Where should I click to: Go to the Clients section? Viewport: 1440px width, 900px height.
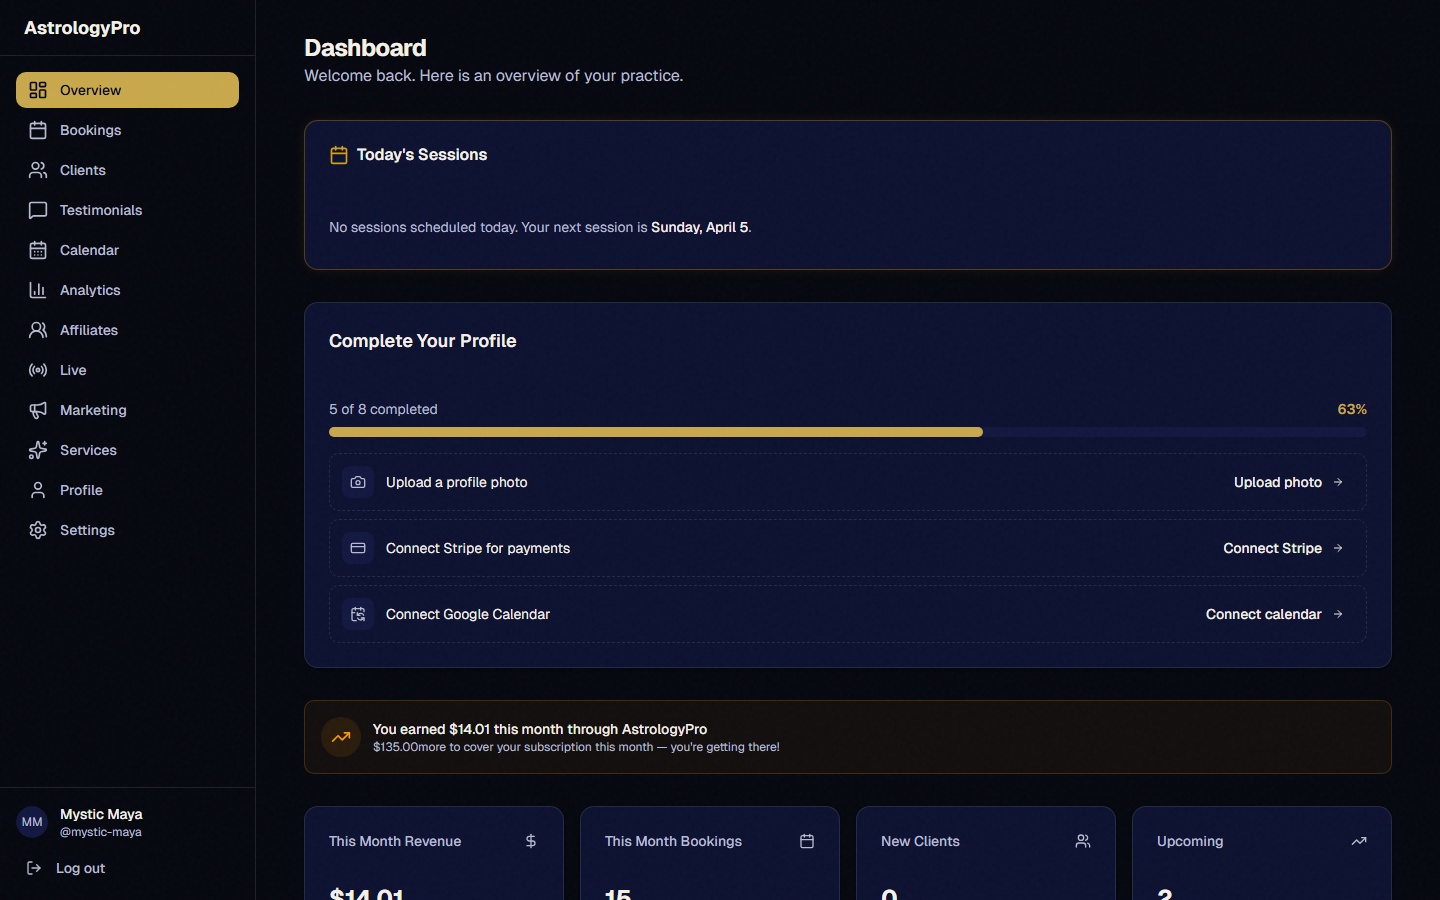82,170
